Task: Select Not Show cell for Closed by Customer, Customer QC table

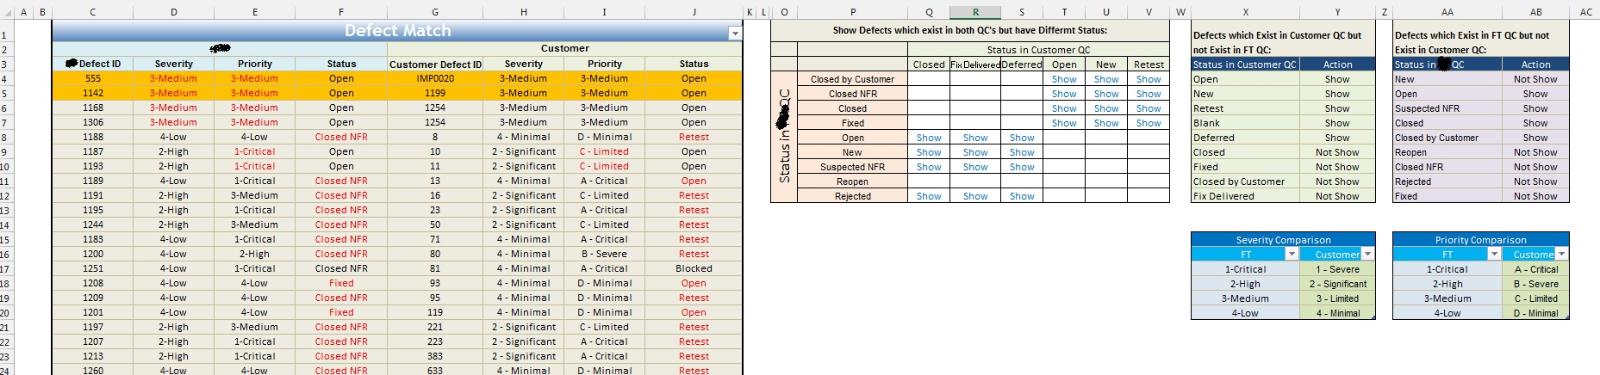Action: (x=1337, y=182)
